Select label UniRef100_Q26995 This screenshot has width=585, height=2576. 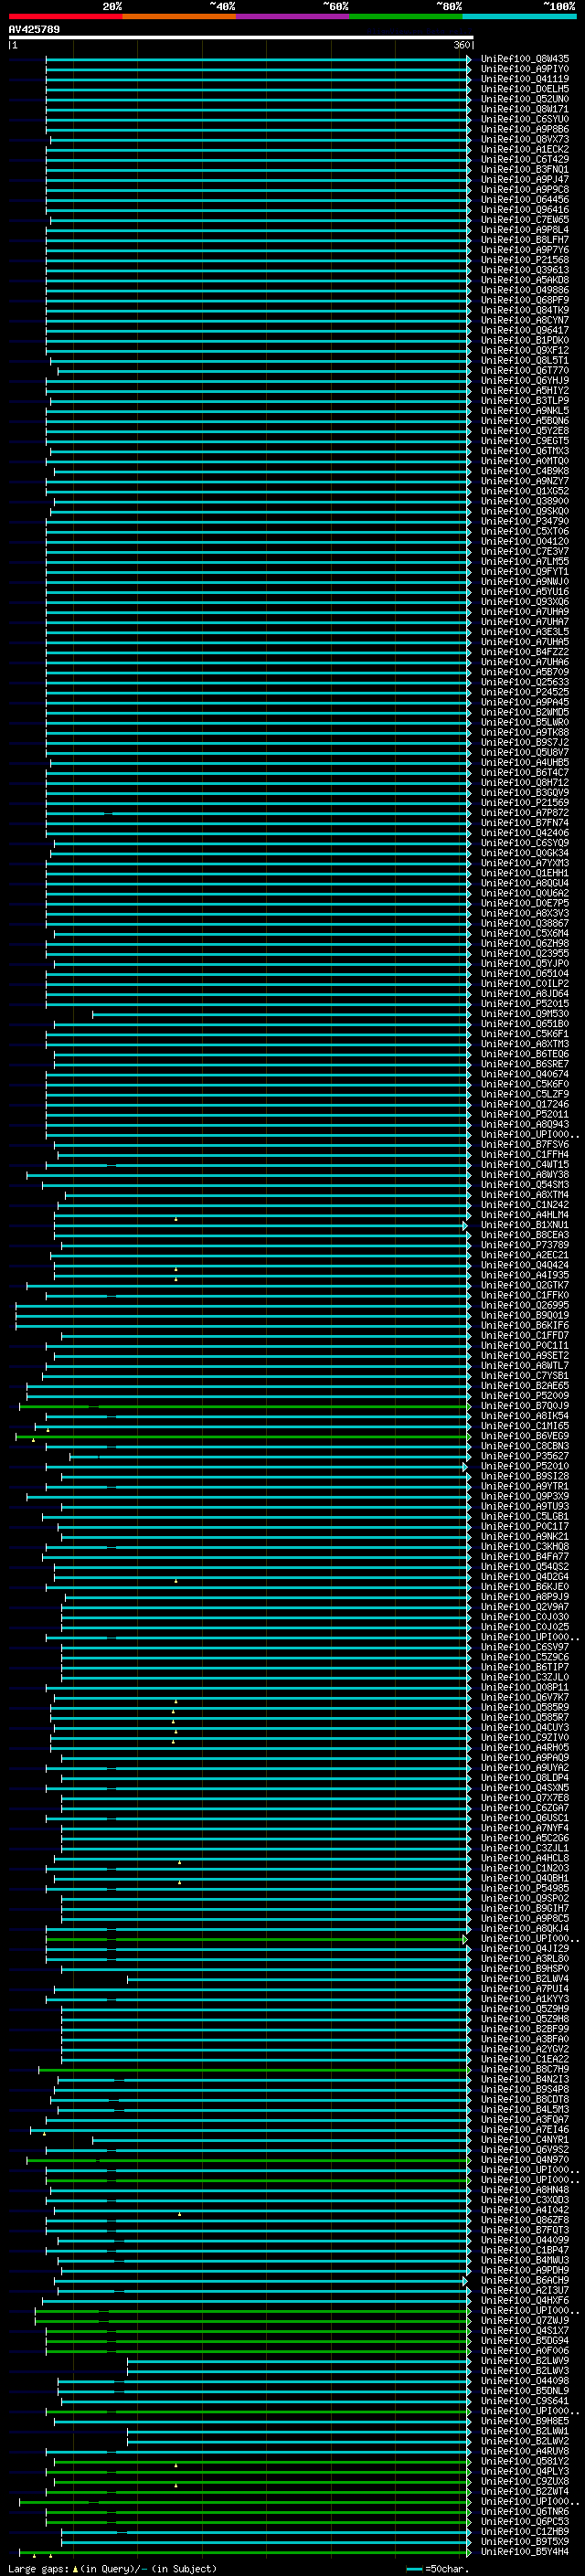[524, 1305]
